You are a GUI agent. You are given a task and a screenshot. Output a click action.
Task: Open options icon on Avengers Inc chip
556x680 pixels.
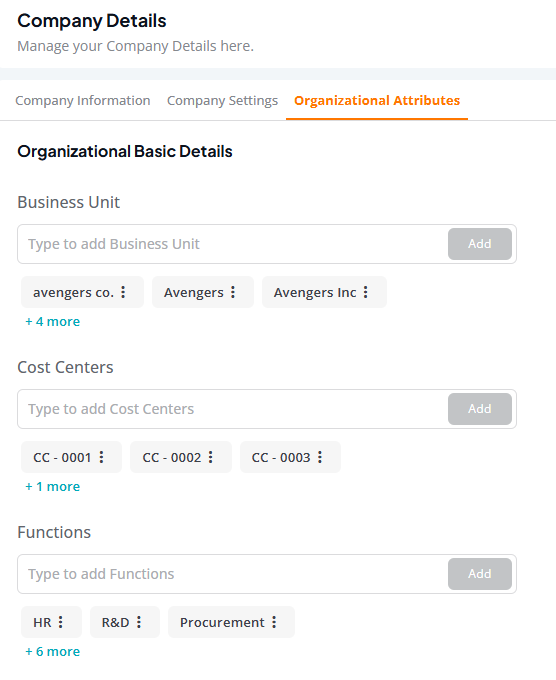pos(366,292)
